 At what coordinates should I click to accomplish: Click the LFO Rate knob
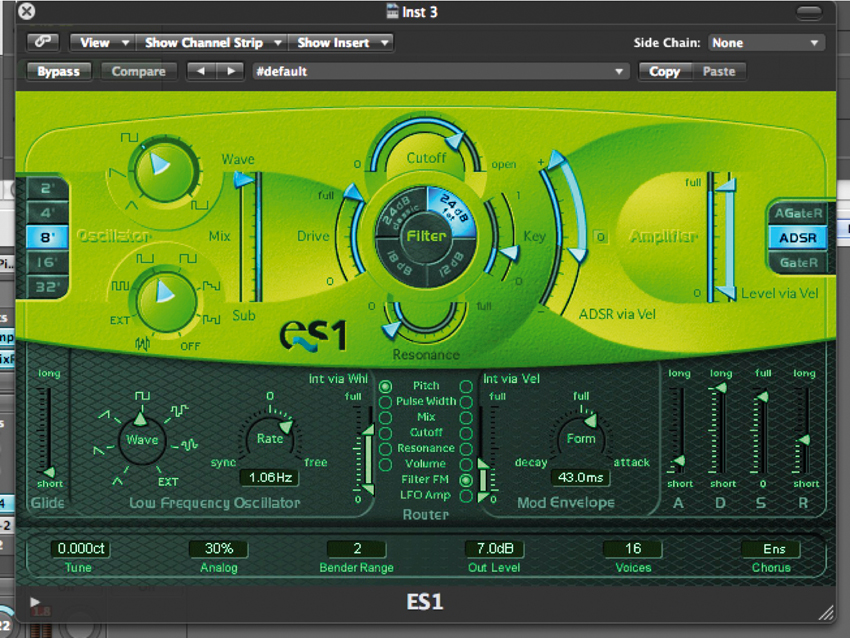click(269, 437)
